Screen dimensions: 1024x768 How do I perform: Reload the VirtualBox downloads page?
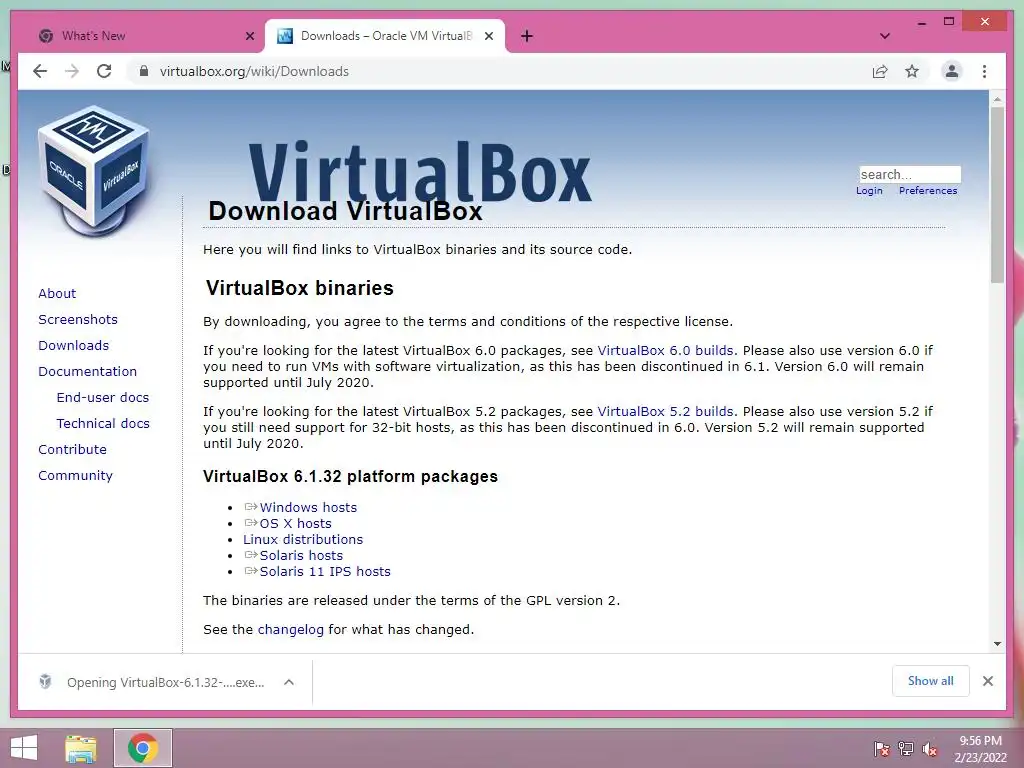(x=104, y=71)
